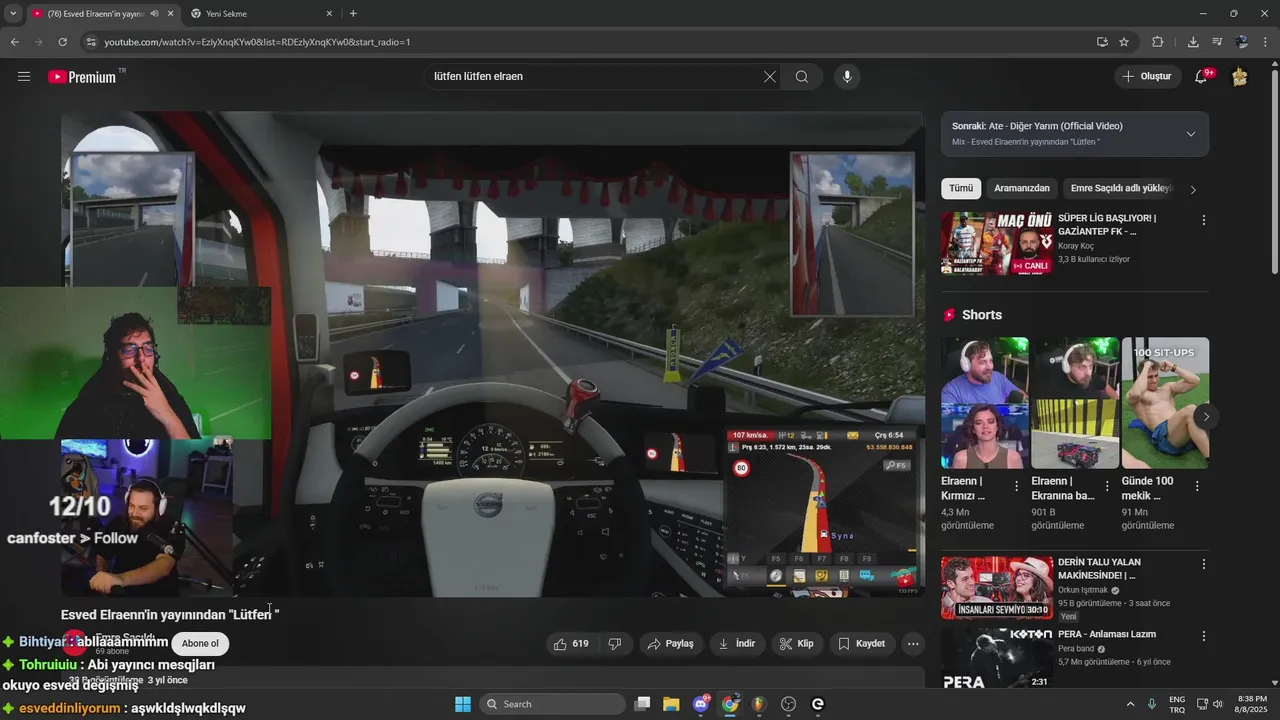Screen dimensions: 1280x720
Task: Open Derin Talu Yalan Makinesinde video
Action: pos(996,588)
